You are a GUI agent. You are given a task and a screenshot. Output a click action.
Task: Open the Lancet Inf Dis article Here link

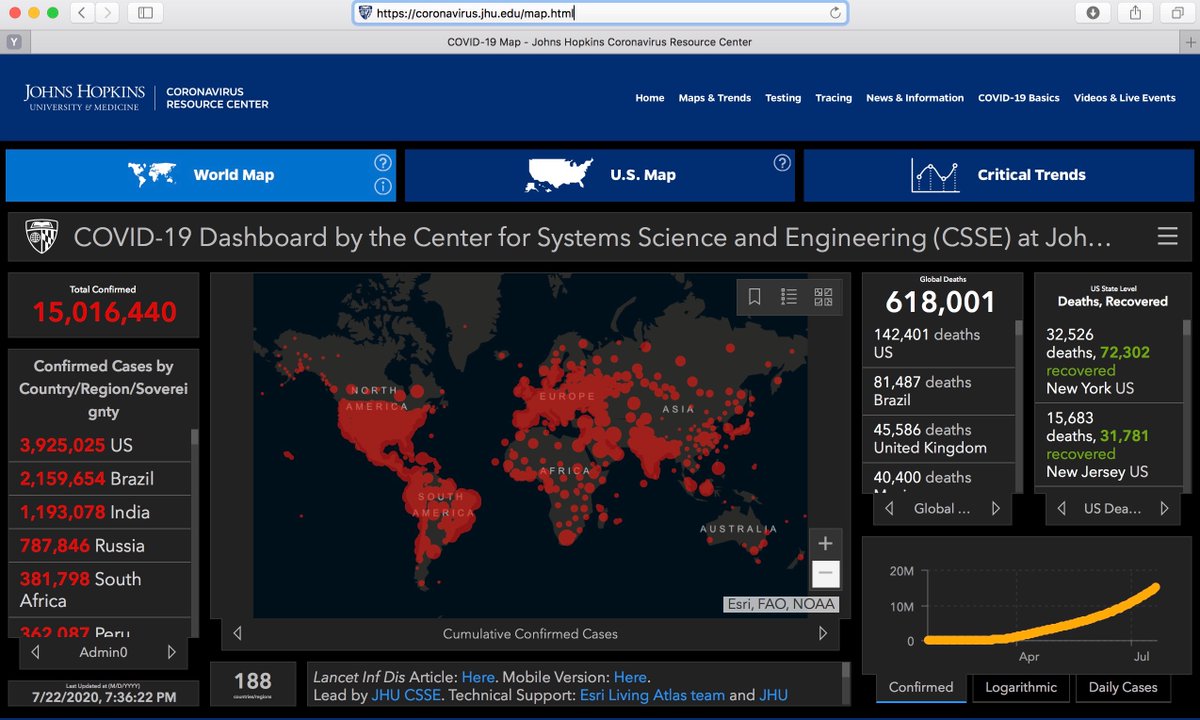click(478, 677)
